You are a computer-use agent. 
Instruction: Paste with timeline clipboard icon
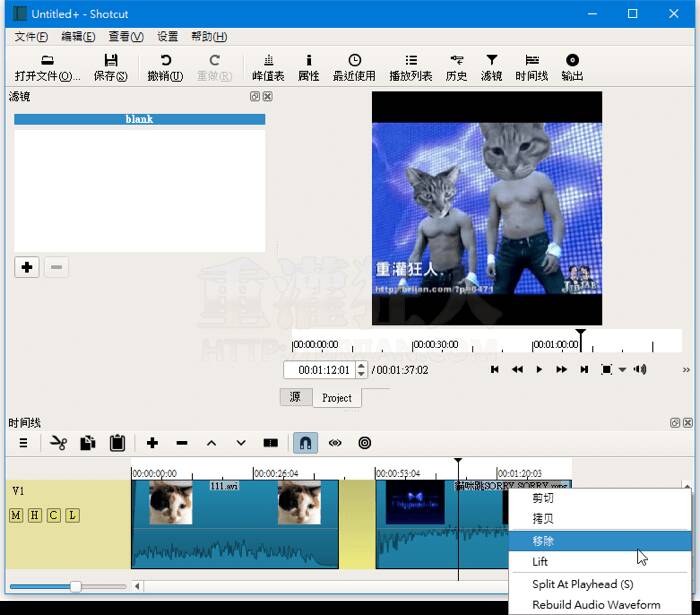(117, 443)
